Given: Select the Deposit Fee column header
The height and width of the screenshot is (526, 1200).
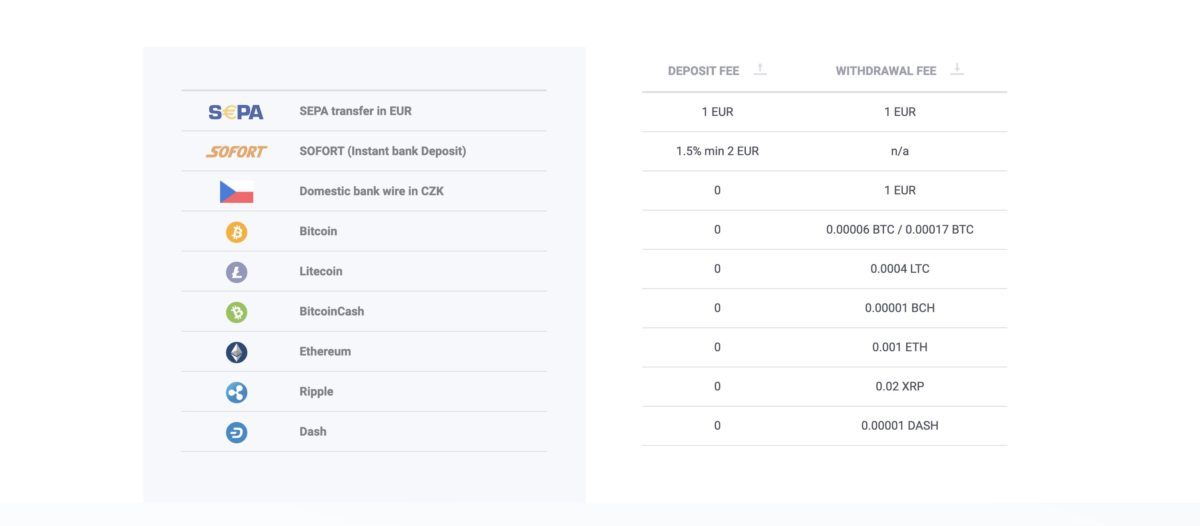Looking at the screenshot, I should coord(704,71).
